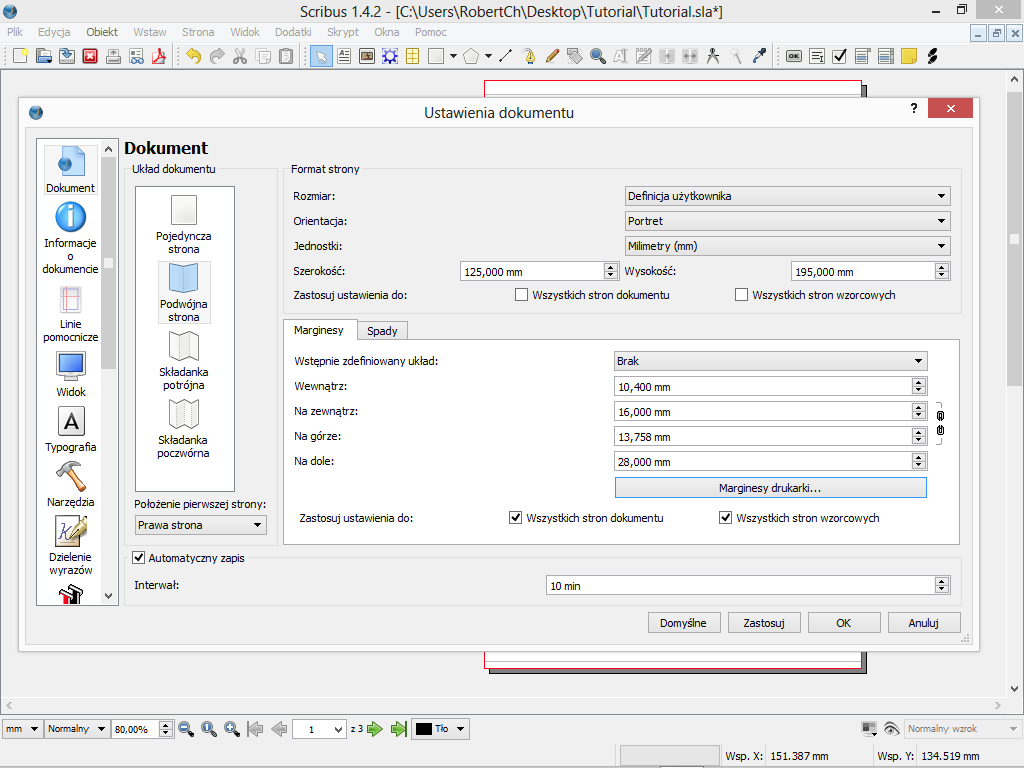This screenshot has height=768, width=1024.
Task: Click the Szerokość width input field
Action: 532,272
